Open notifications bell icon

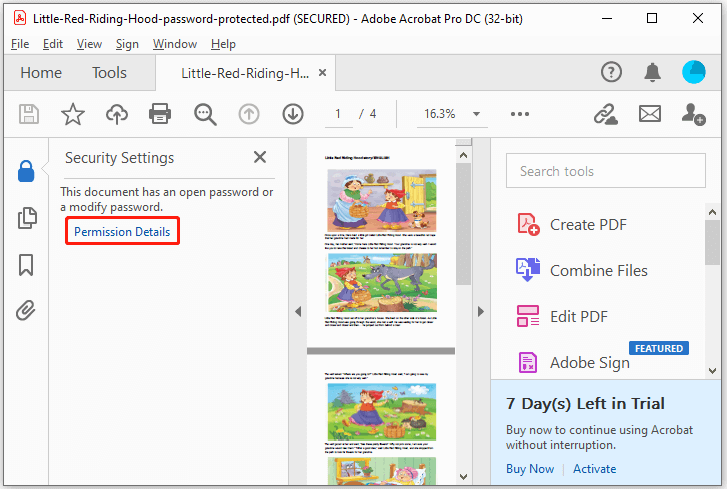click(x=652, y=72)
